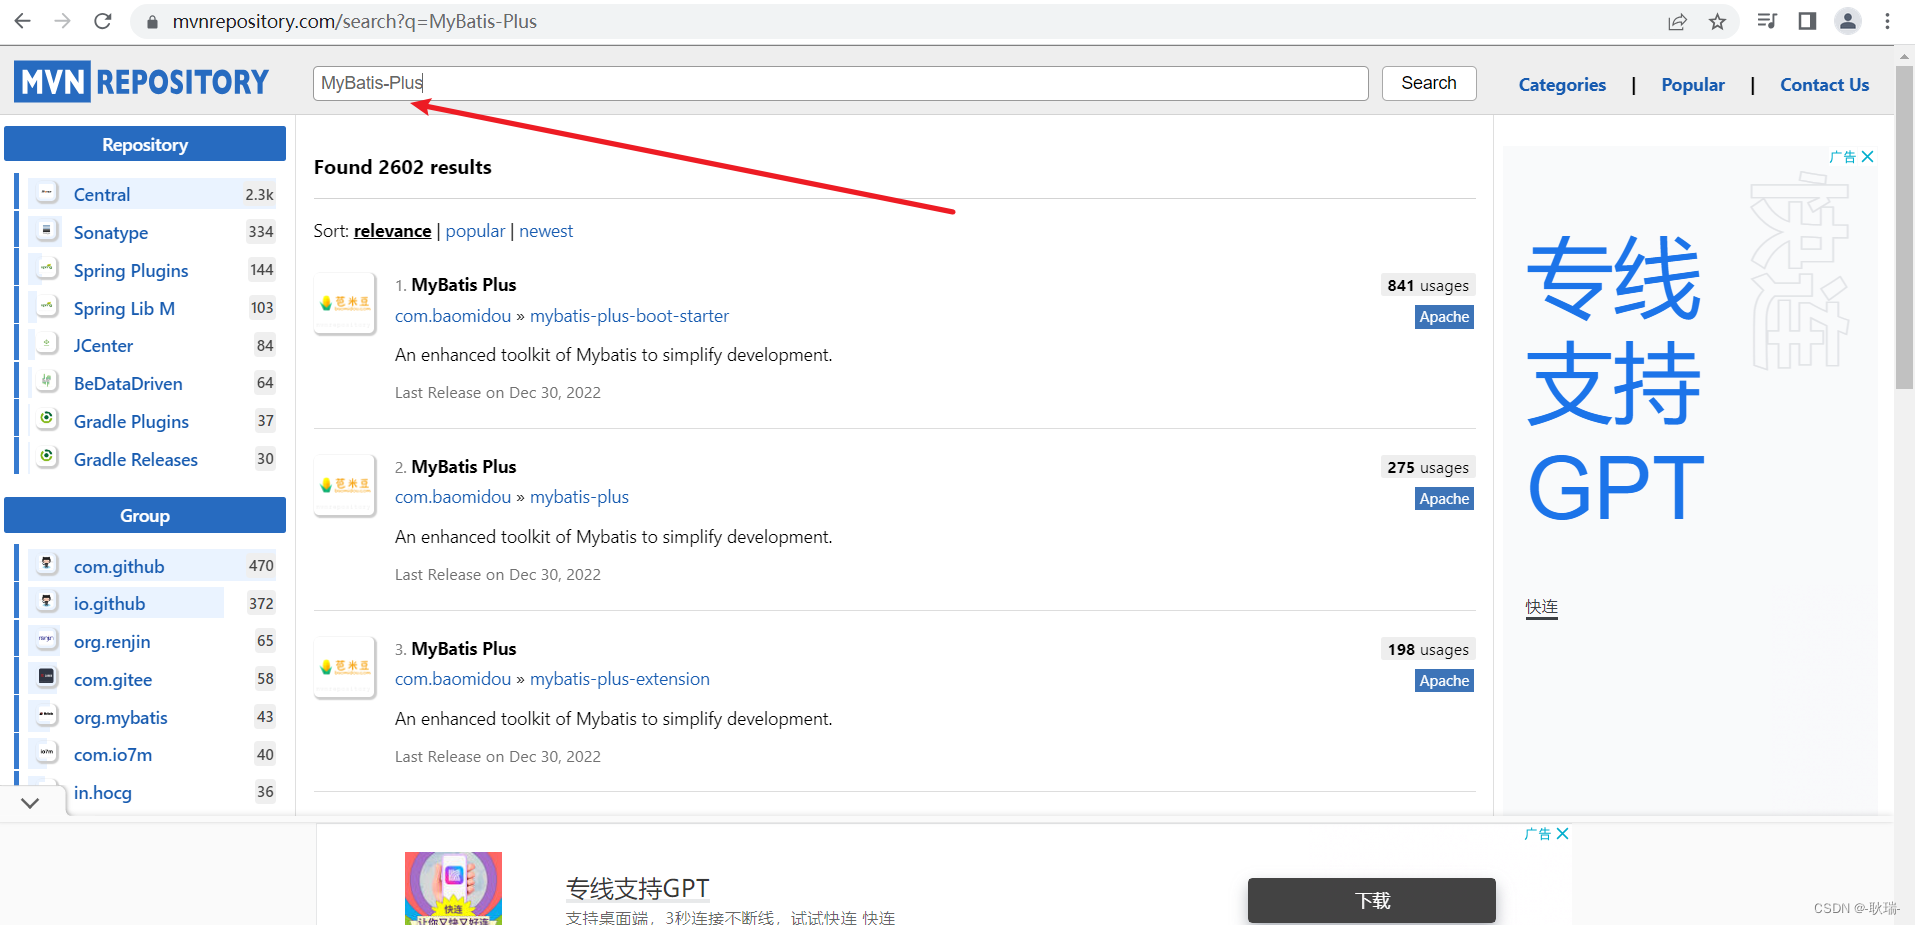Click the Sonatype repository icon

pyautogui.click(x=47, y=231)
